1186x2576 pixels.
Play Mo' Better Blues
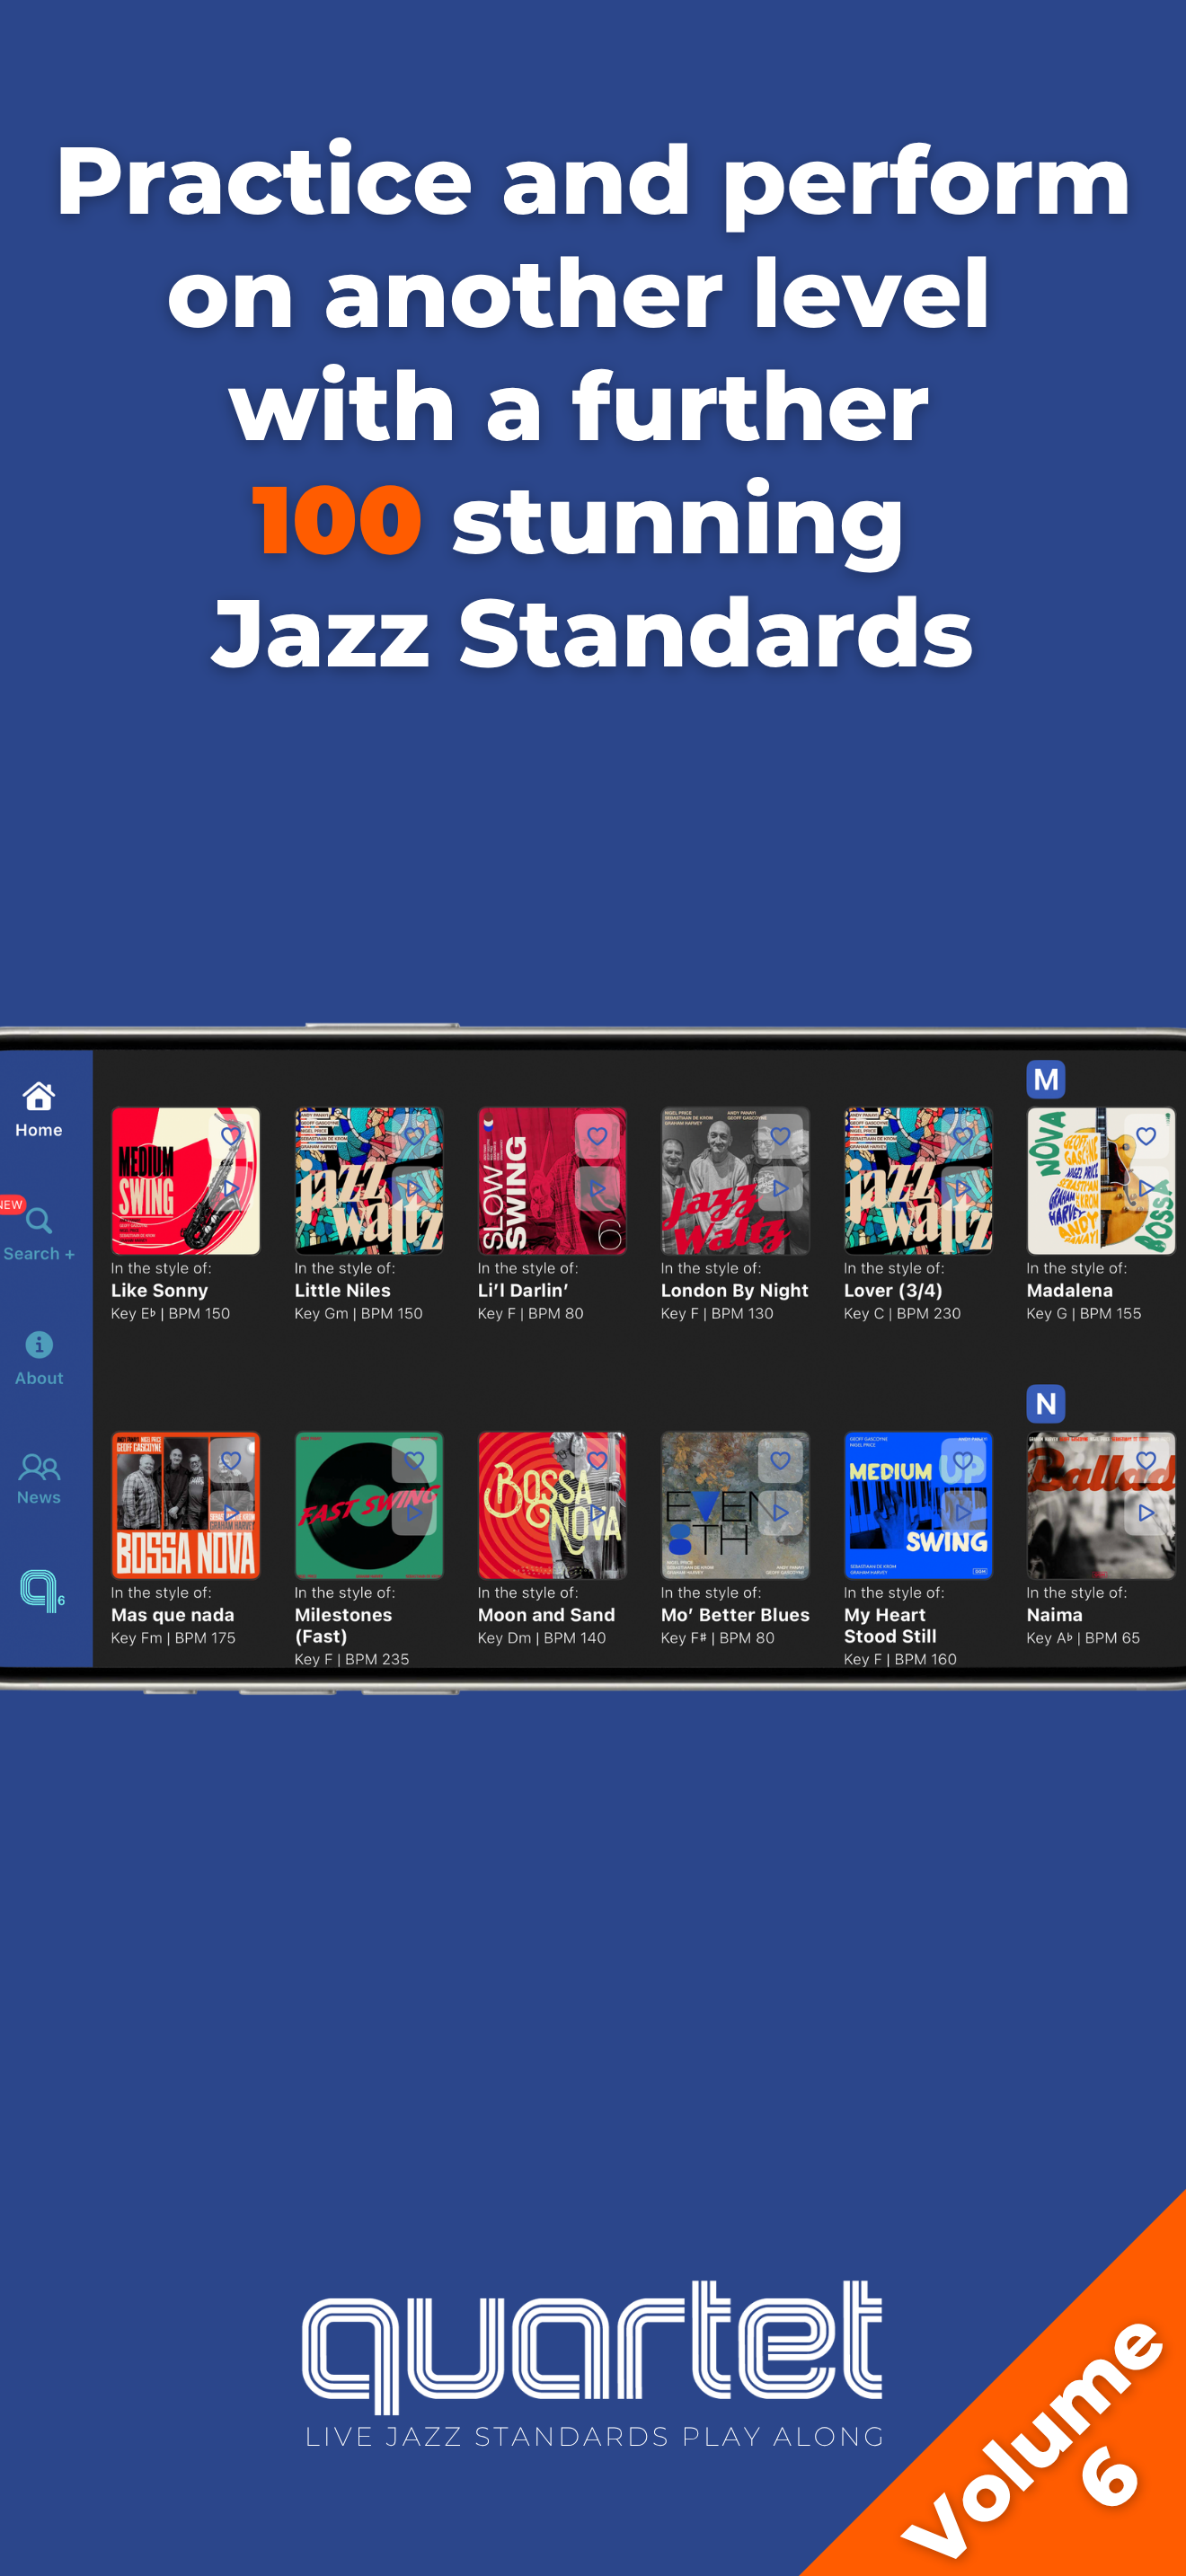point(780,1513)
